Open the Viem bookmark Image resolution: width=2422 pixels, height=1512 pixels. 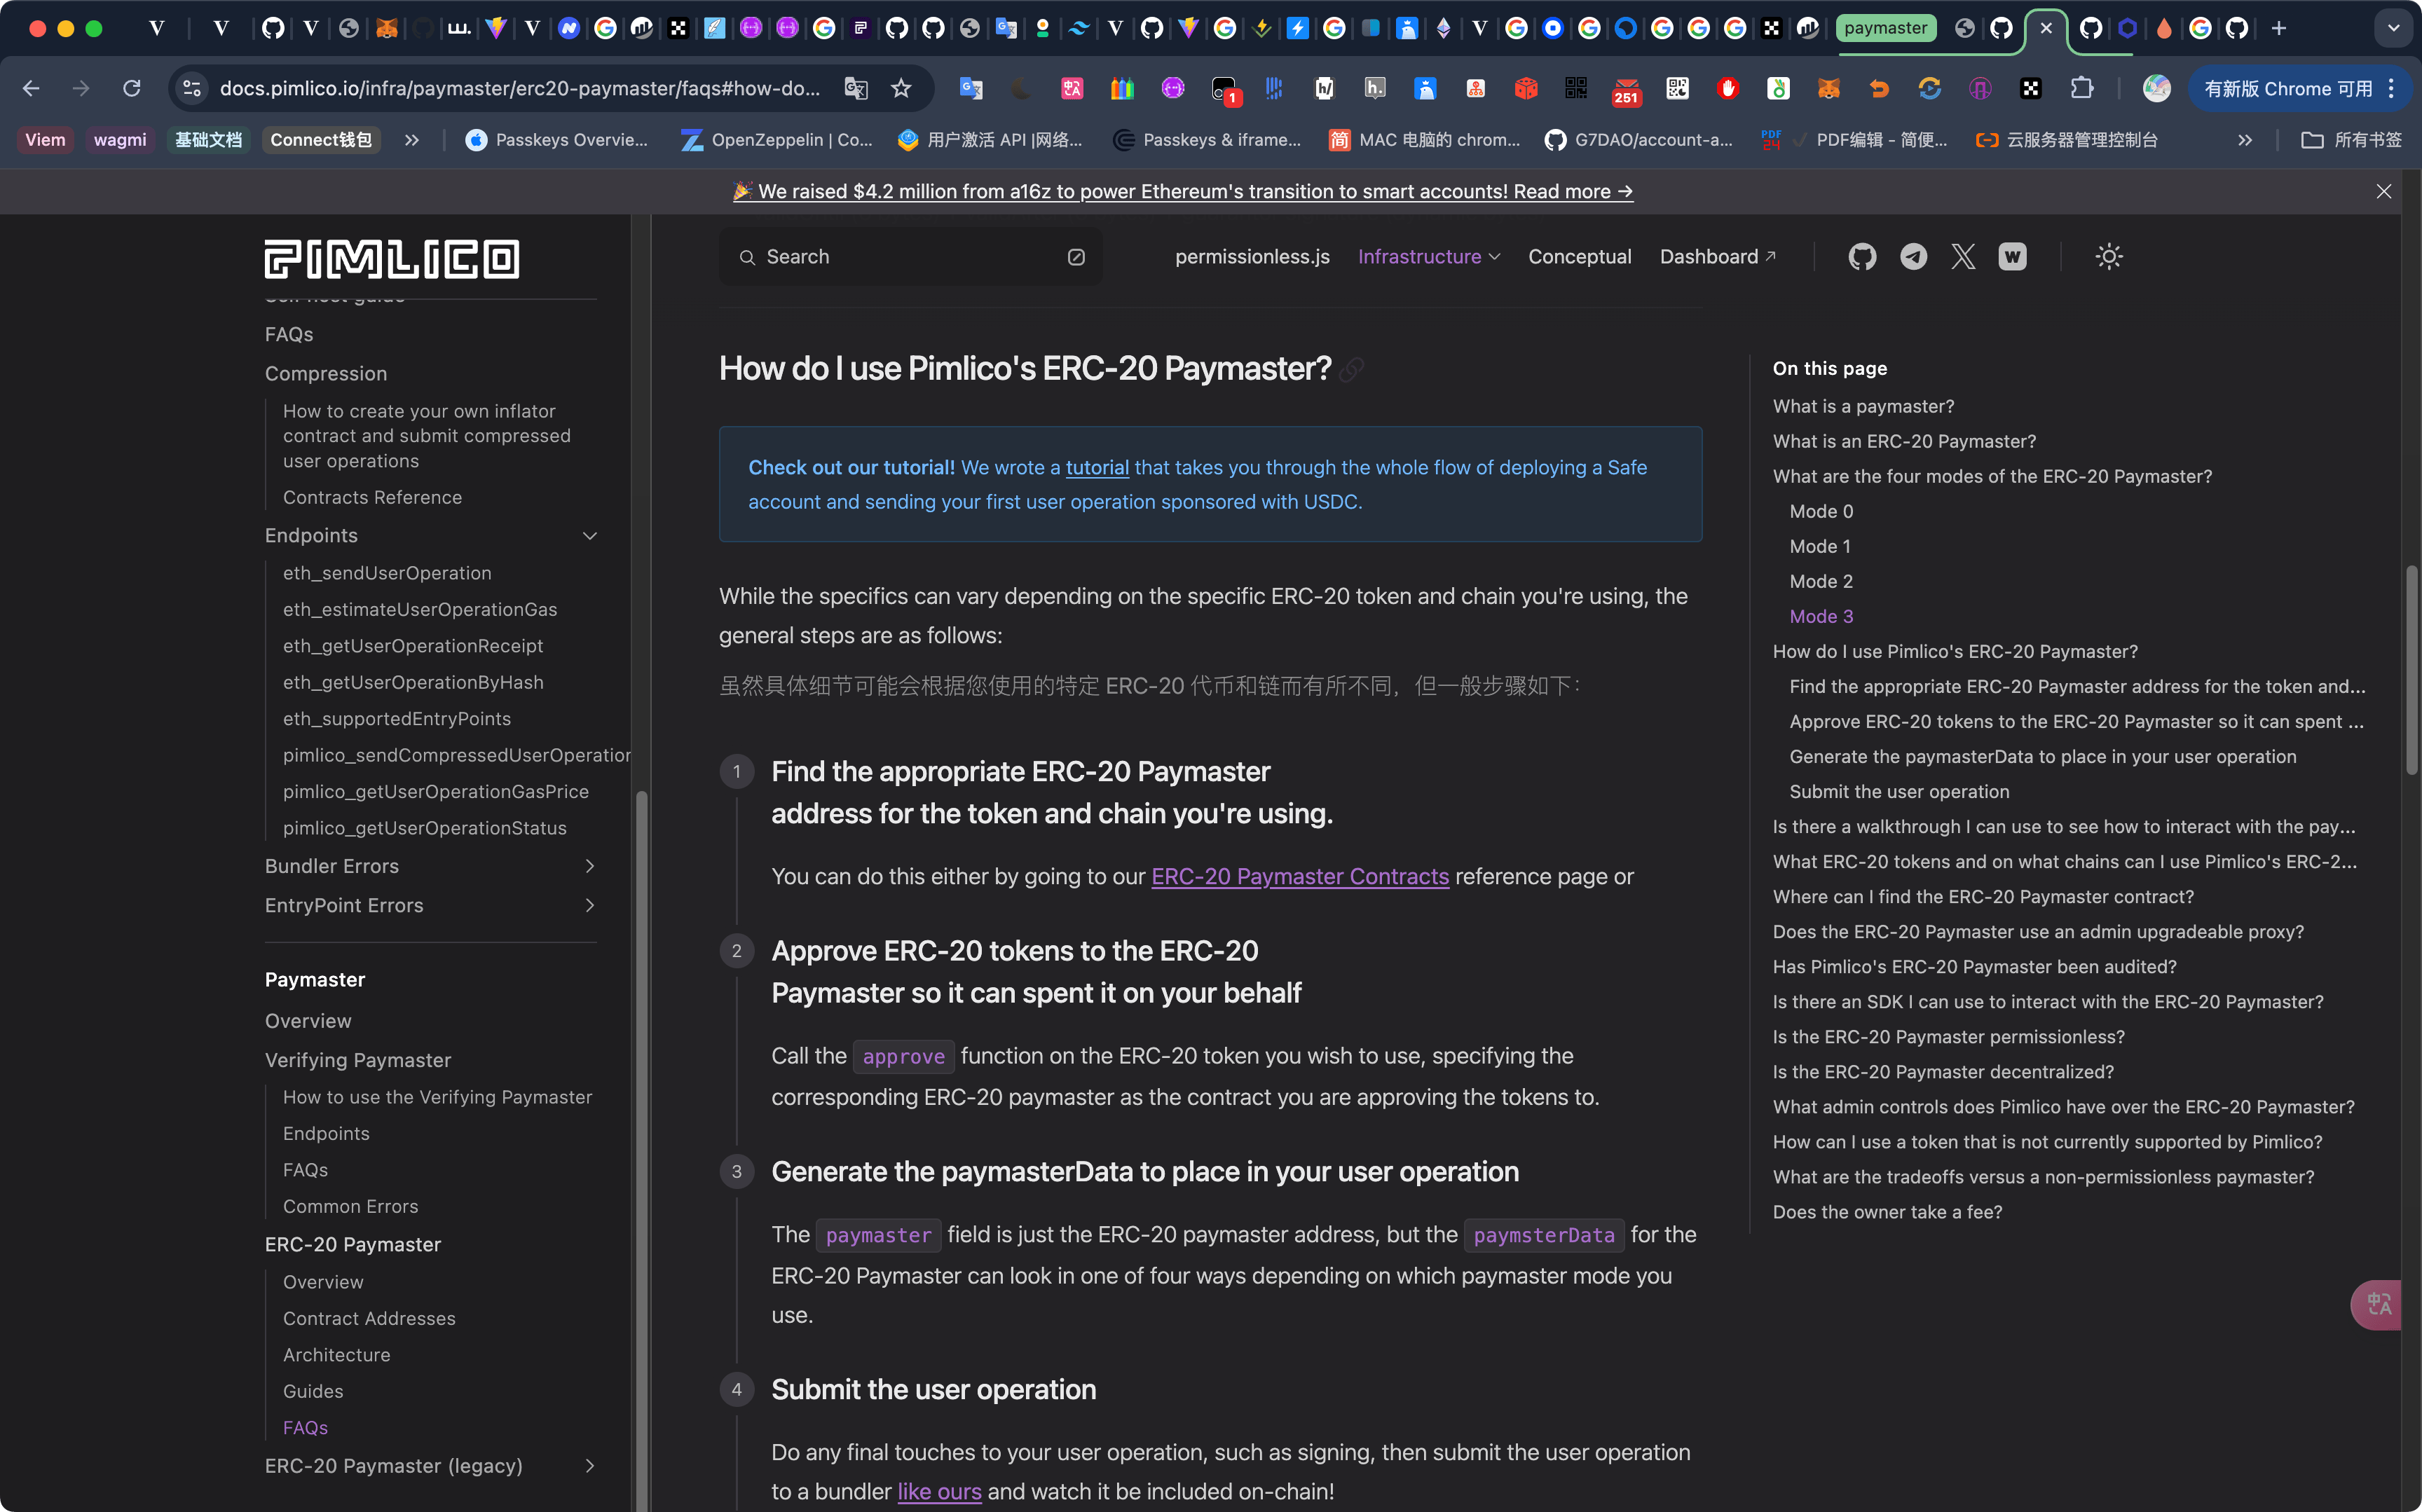point(45,140)
